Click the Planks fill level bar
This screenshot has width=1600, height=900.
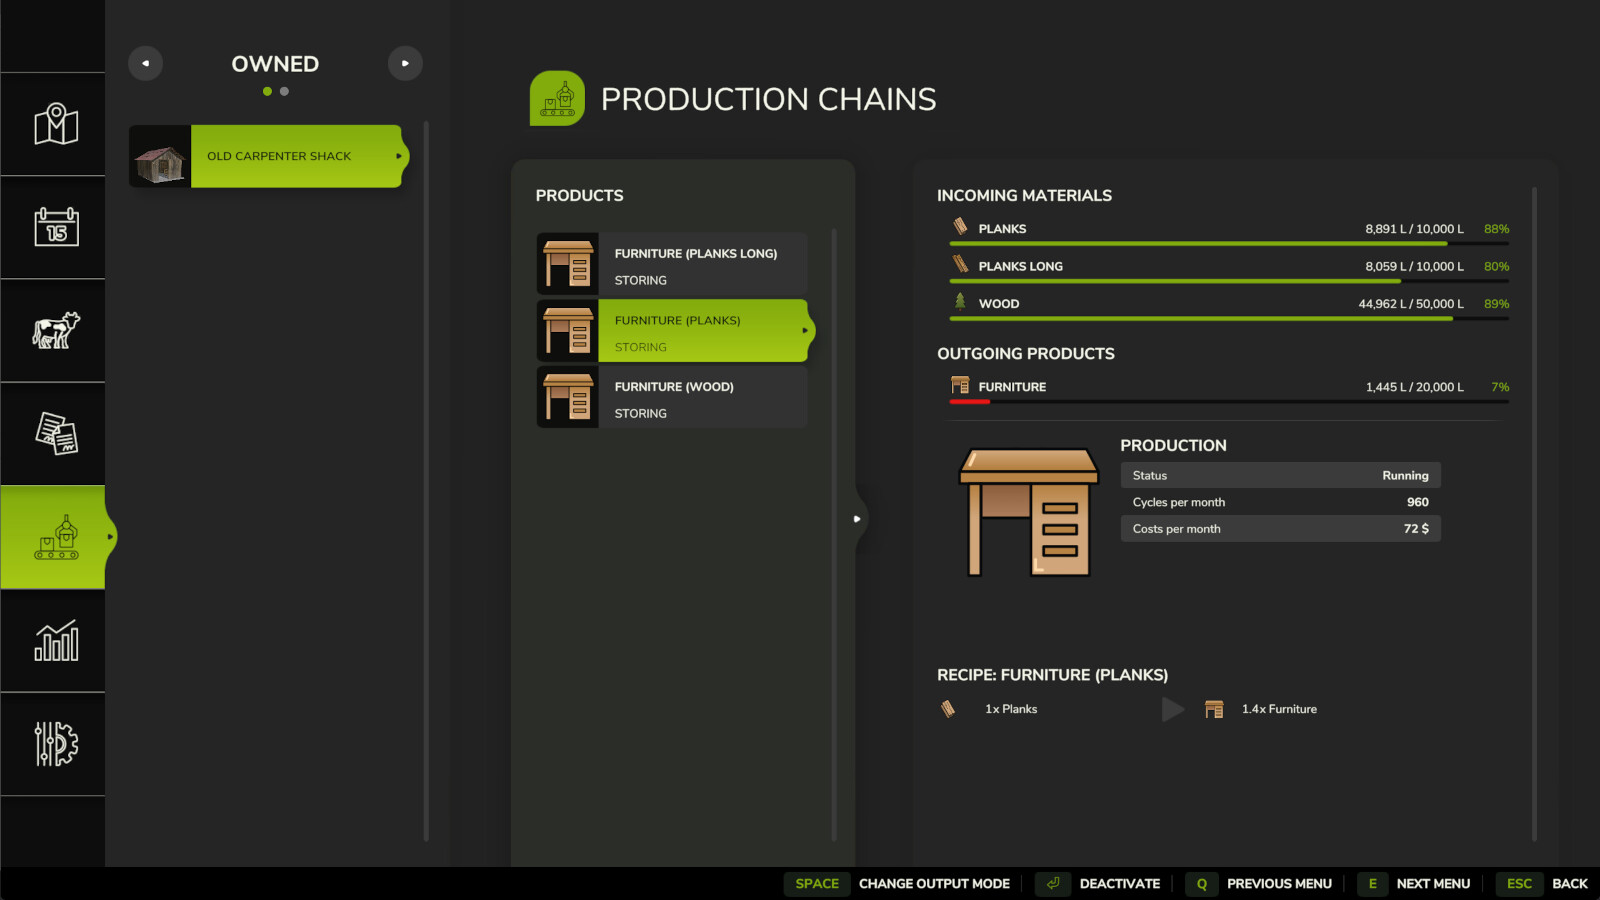point(1228,243)
